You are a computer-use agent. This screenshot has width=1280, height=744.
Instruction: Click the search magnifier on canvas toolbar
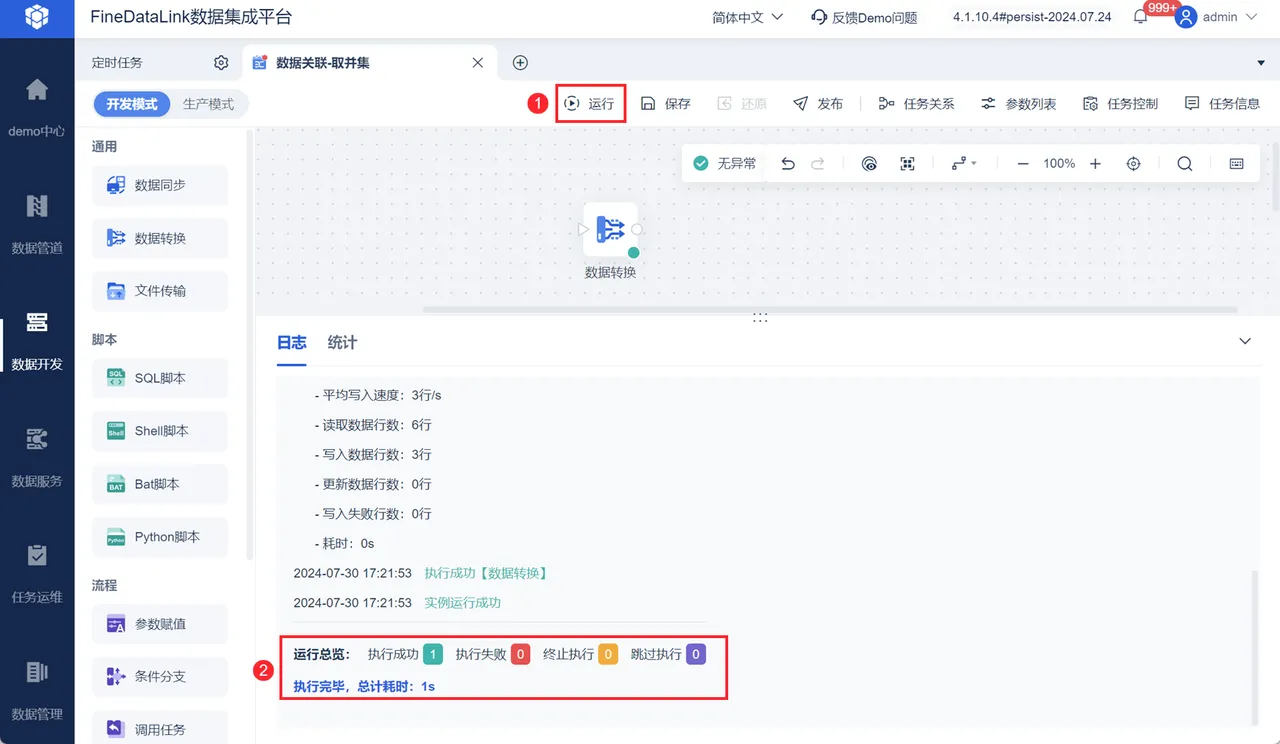[1185, 163]
